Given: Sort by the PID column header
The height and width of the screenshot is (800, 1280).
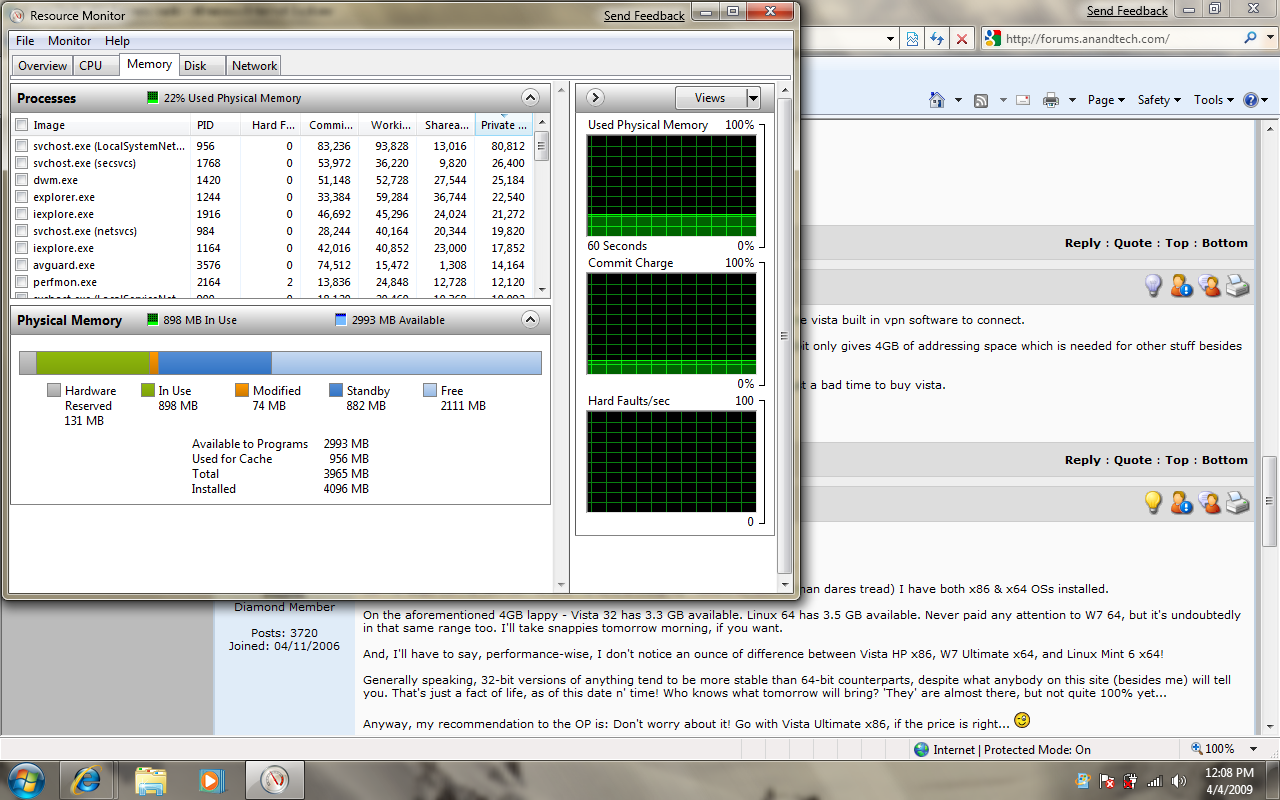Looking at the screenshot, I should point(205,125).
